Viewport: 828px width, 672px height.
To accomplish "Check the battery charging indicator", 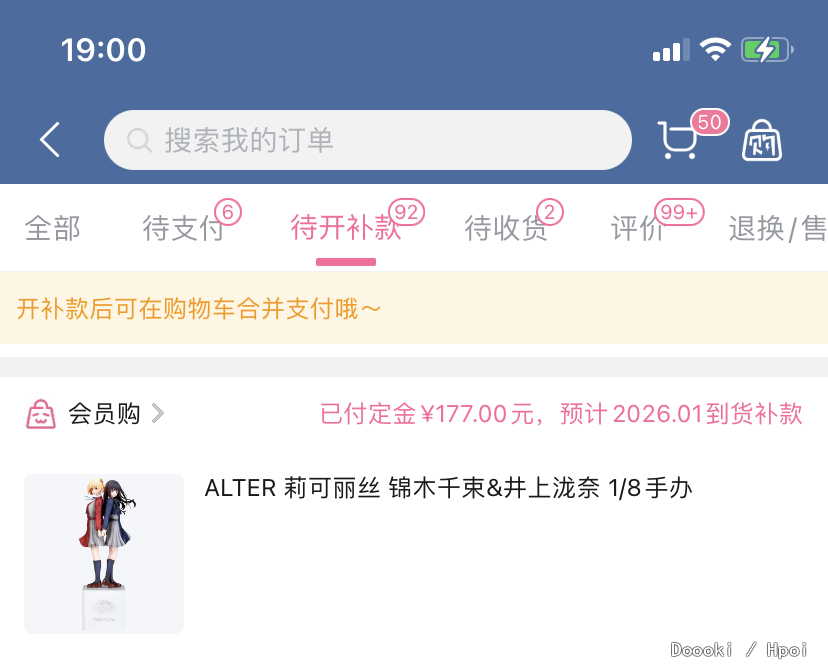I will click(x=767, y=50).
